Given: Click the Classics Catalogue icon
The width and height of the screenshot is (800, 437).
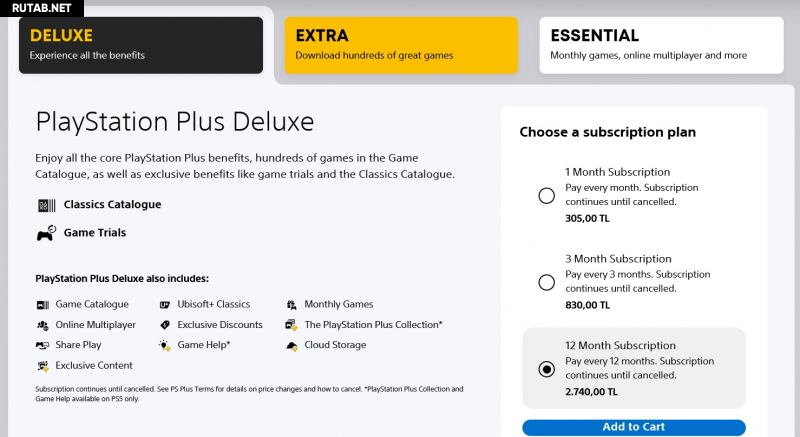Looking at the screenshot, I should click(x=45, y=205).
